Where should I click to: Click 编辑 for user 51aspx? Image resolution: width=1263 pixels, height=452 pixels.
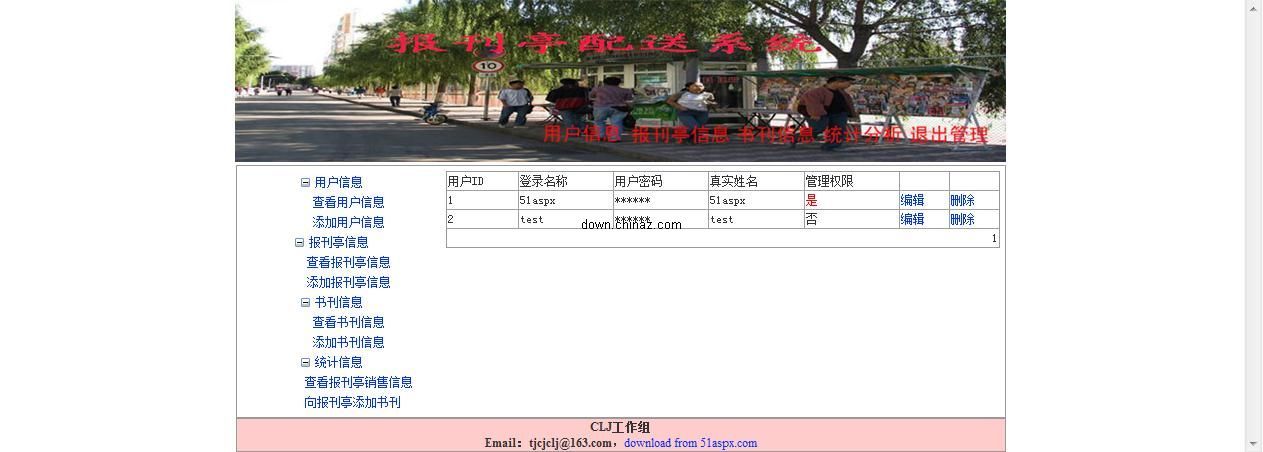click(912, 200)
